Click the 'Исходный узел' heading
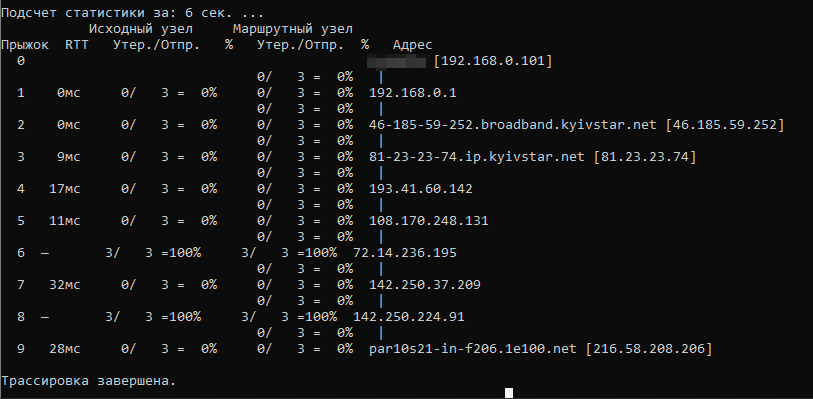 click(141, 29)
